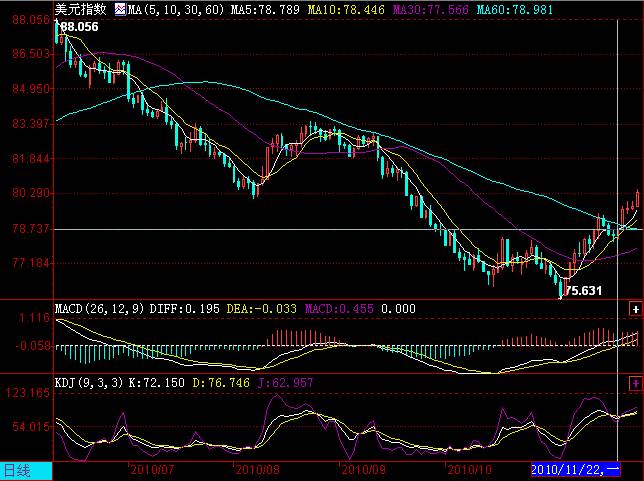Click the 2010/07 date axis label
644x481 pixels.
tap(152, 469)
